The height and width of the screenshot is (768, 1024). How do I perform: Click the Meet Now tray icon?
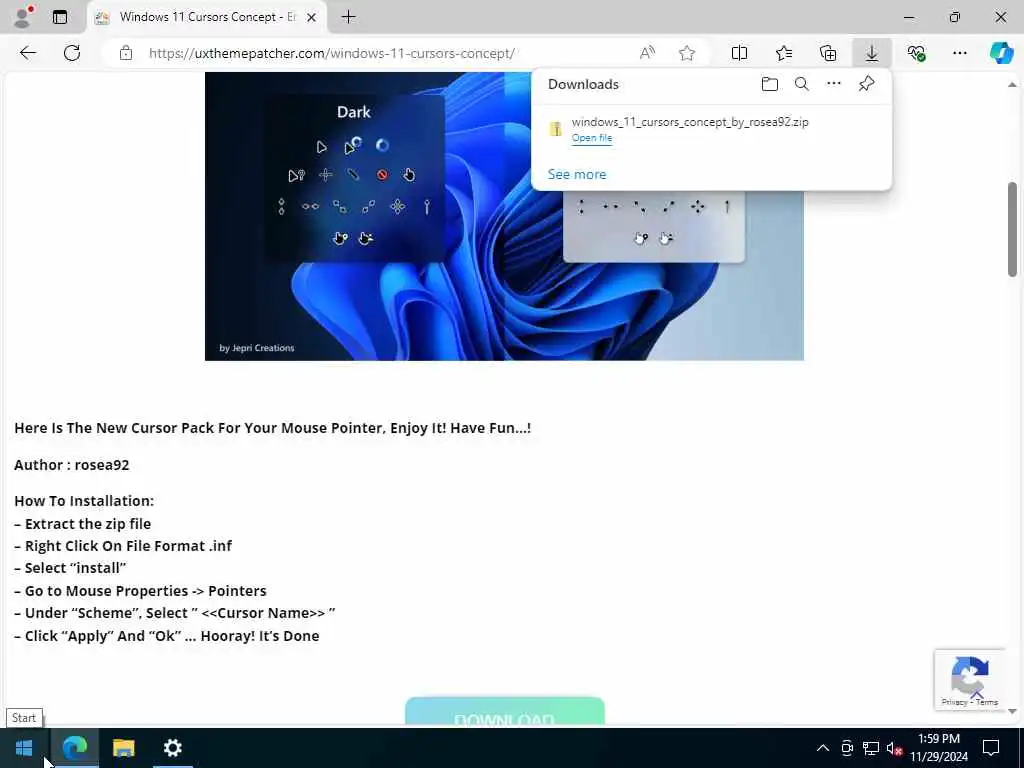coord(847,748)
